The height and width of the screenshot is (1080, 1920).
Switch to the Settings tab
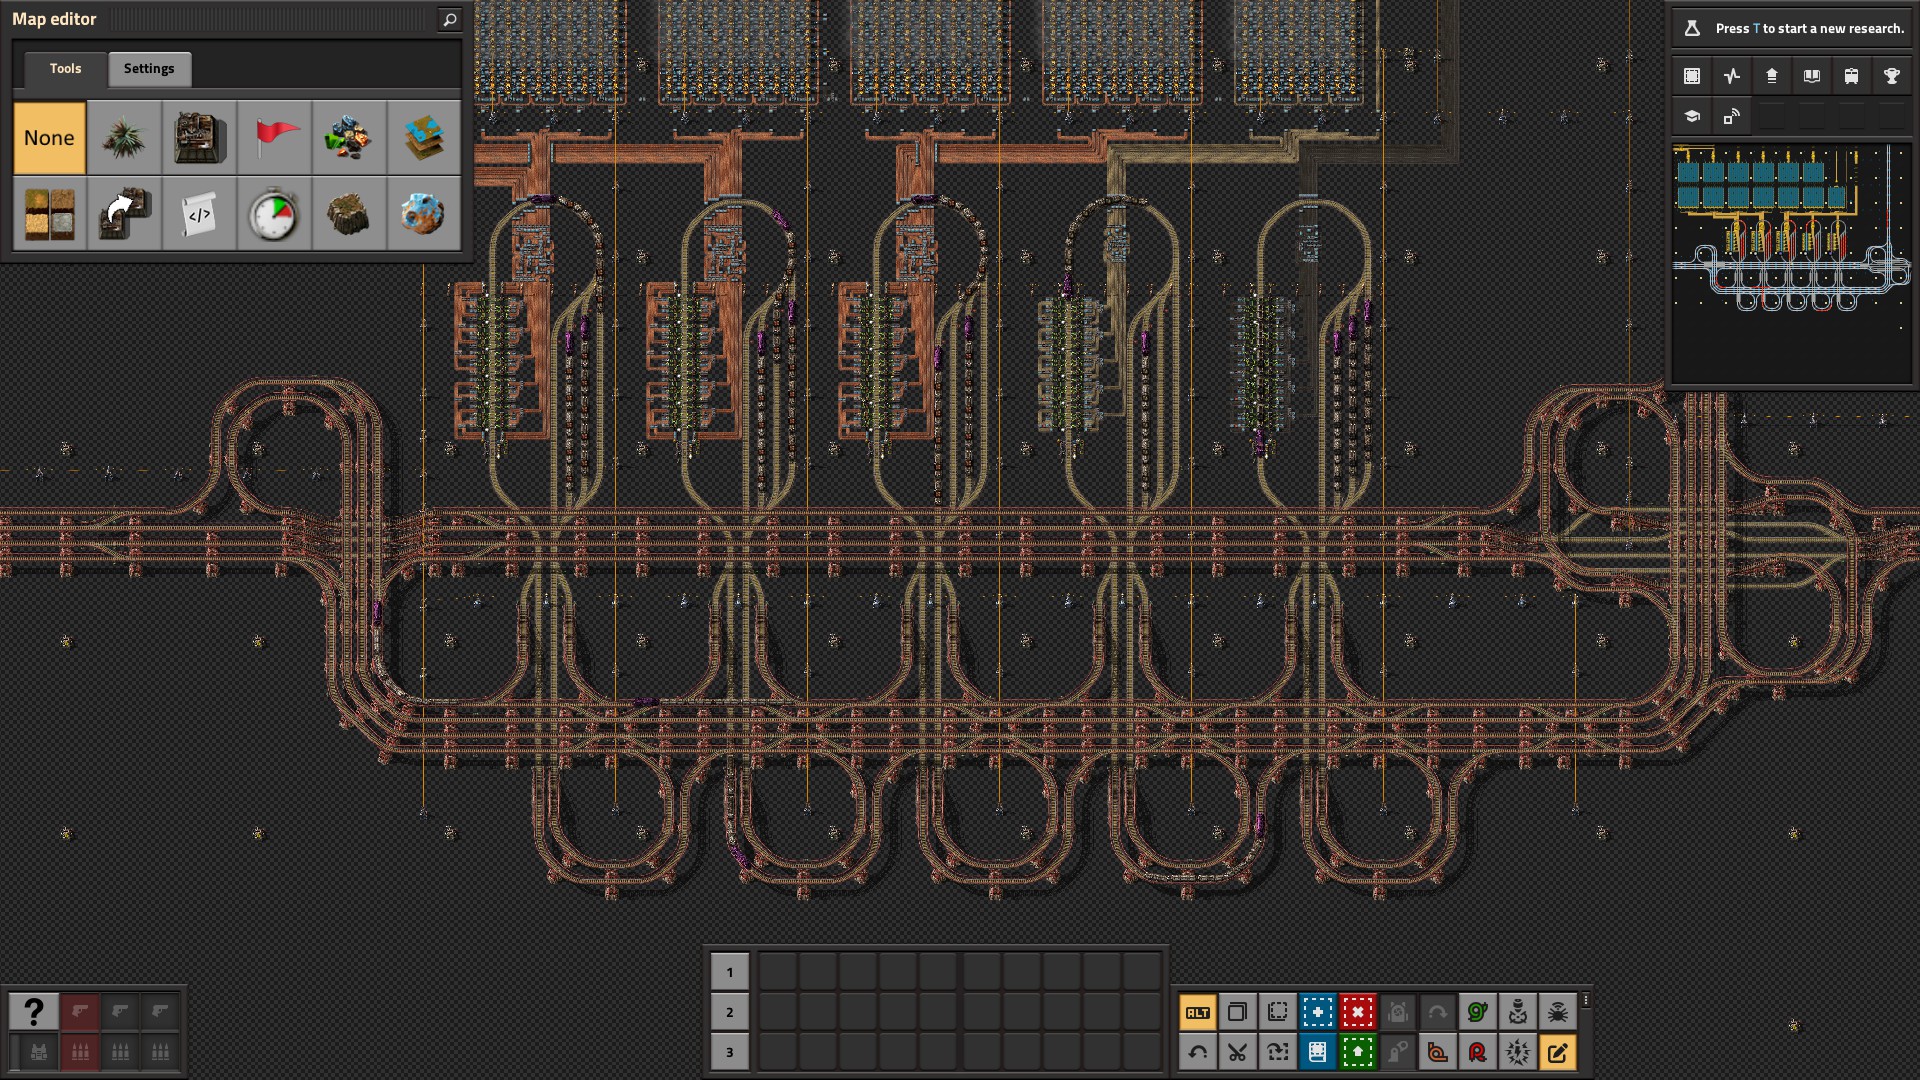tap(149, 69)
